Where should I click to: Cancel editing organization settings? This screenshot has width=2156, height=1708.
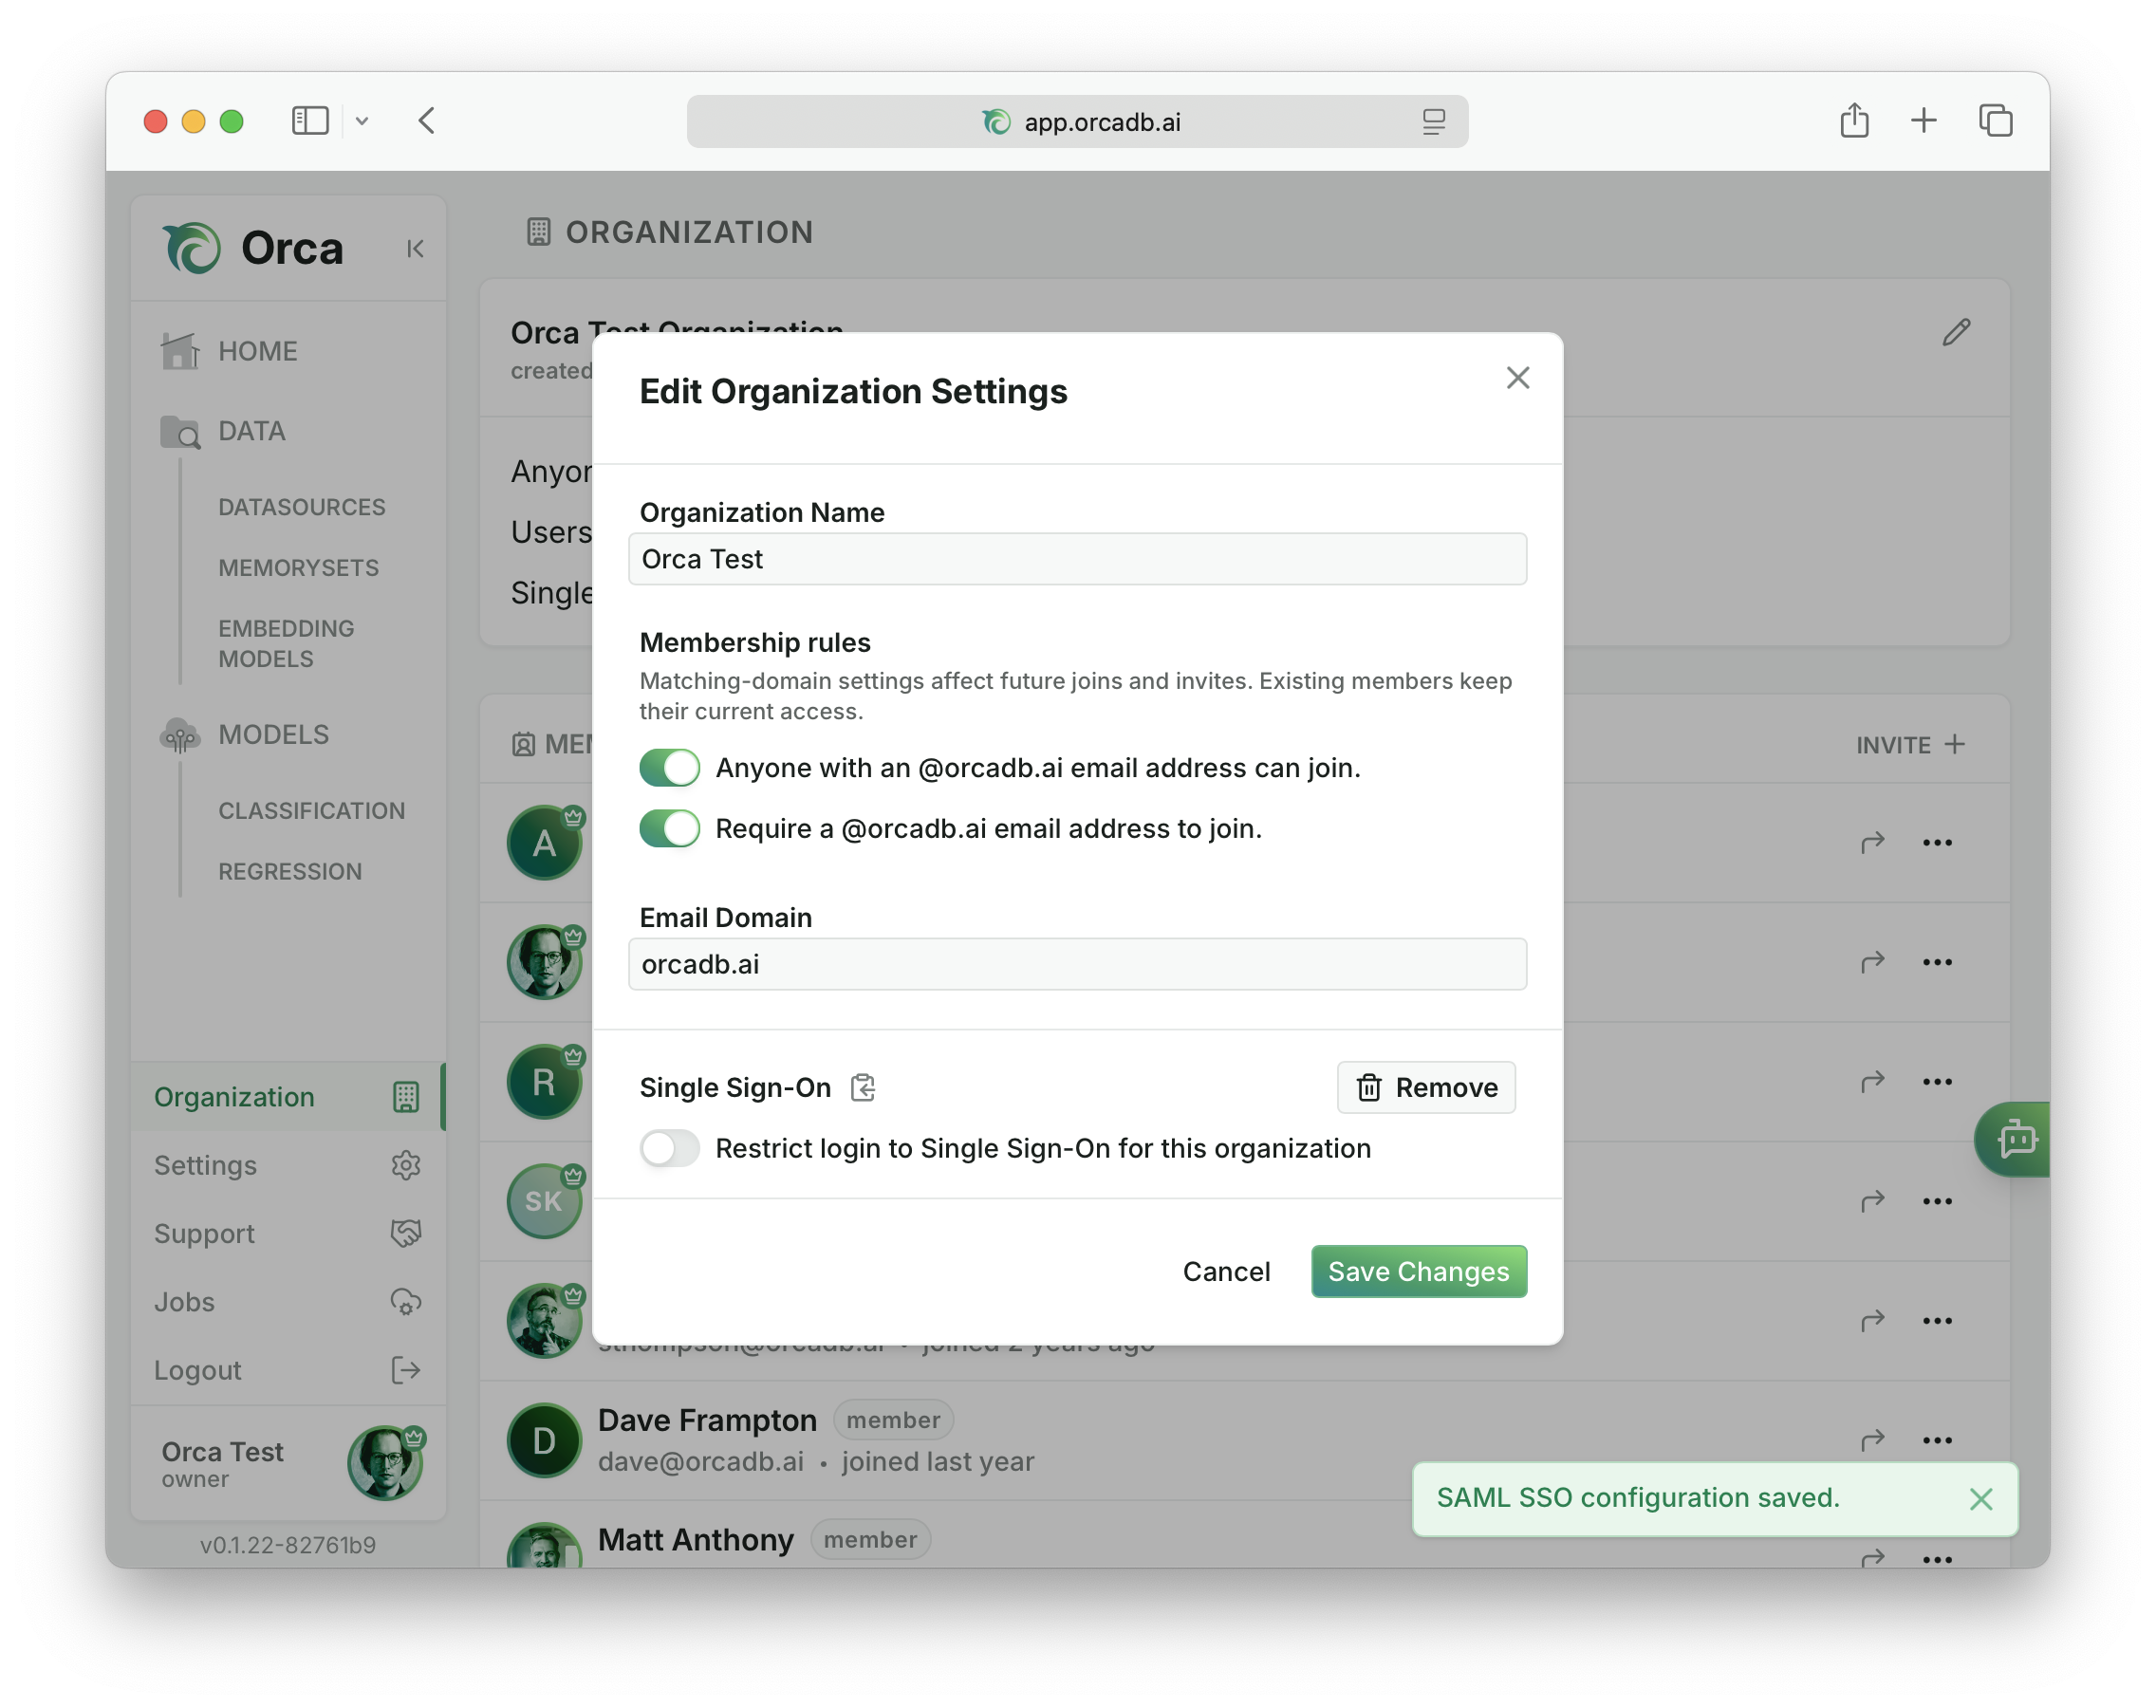coord(1227,1271)
